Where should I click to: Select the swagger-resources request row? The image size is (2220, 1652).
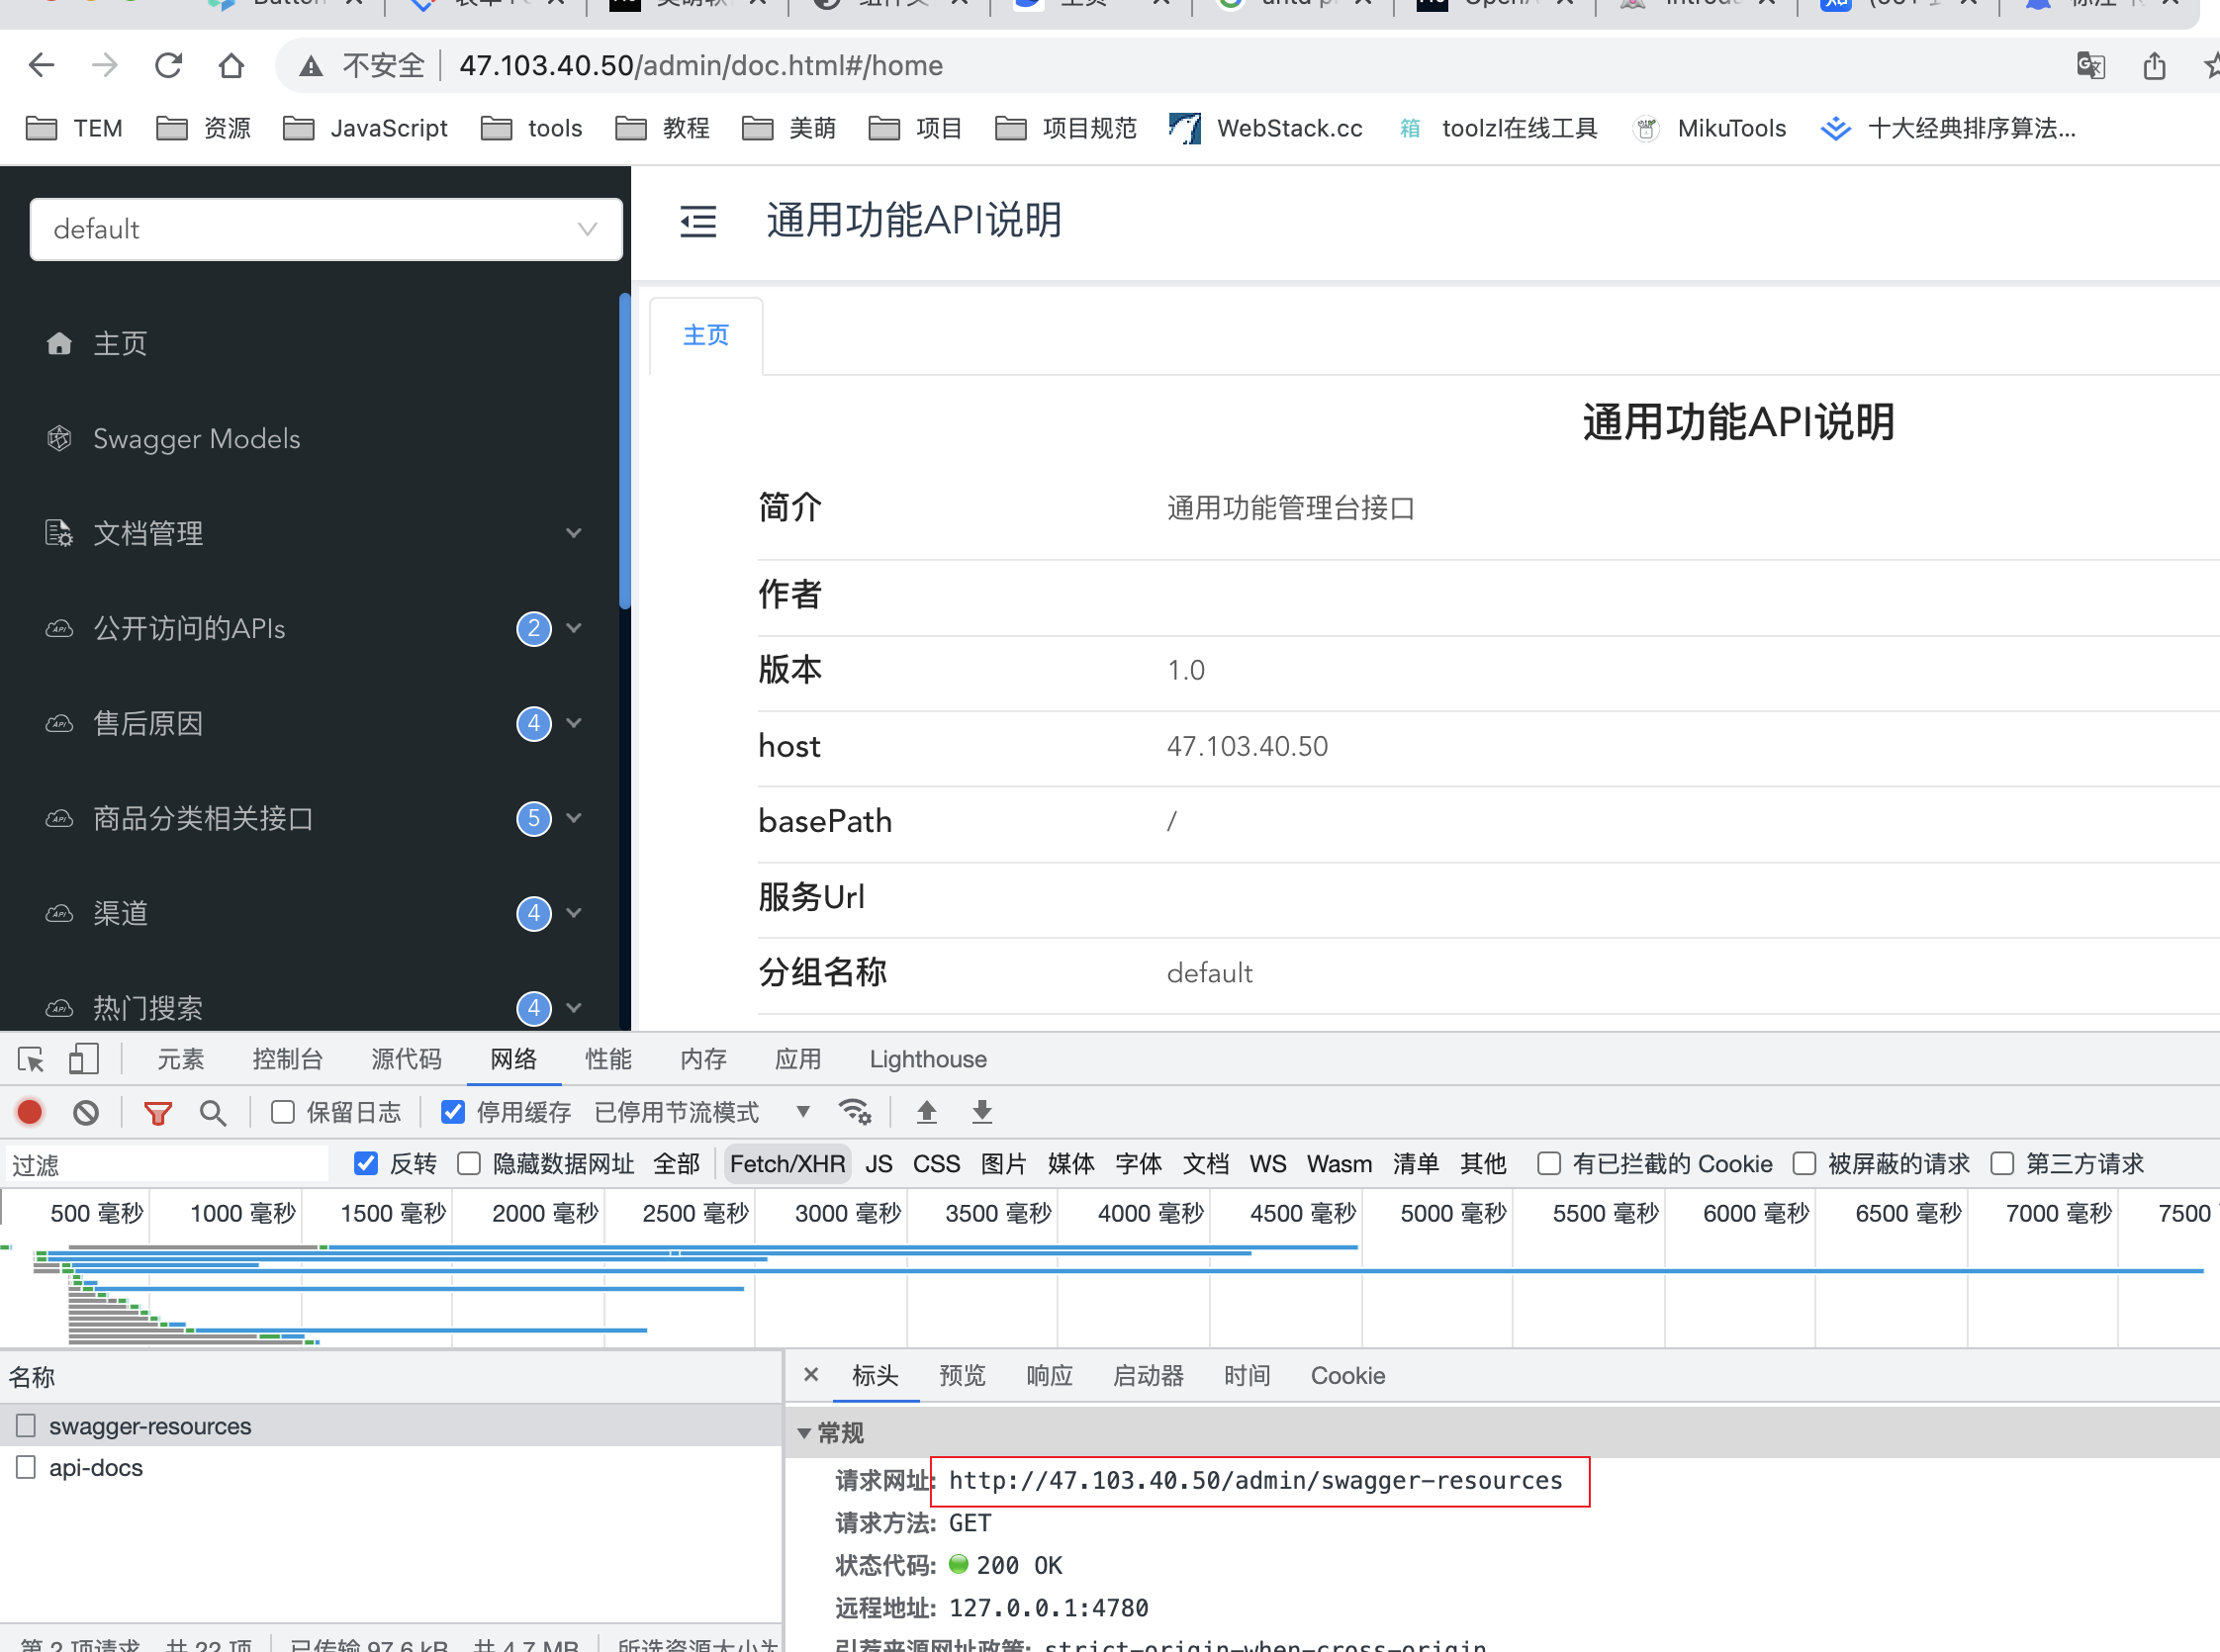pyautogui.click(x=391, y=1426)
